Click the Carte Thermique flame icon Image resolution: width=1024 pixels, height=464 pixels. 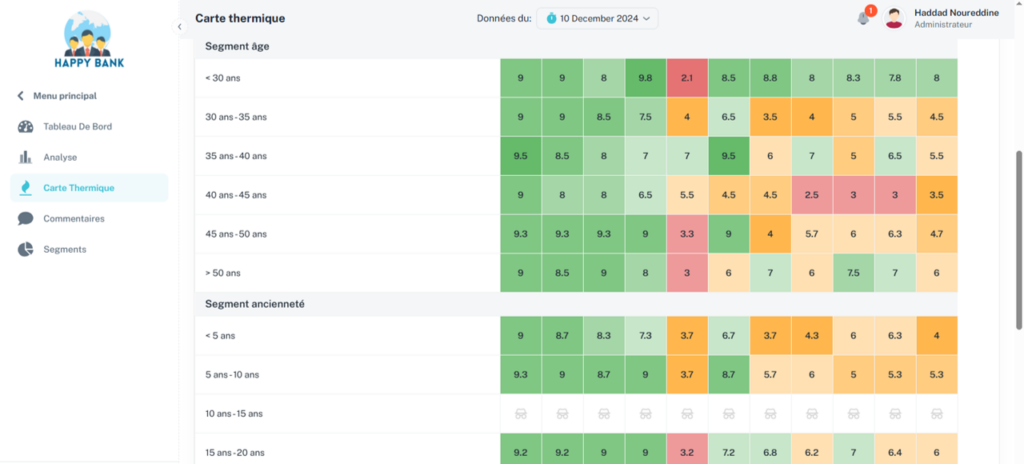pos(25,188)
